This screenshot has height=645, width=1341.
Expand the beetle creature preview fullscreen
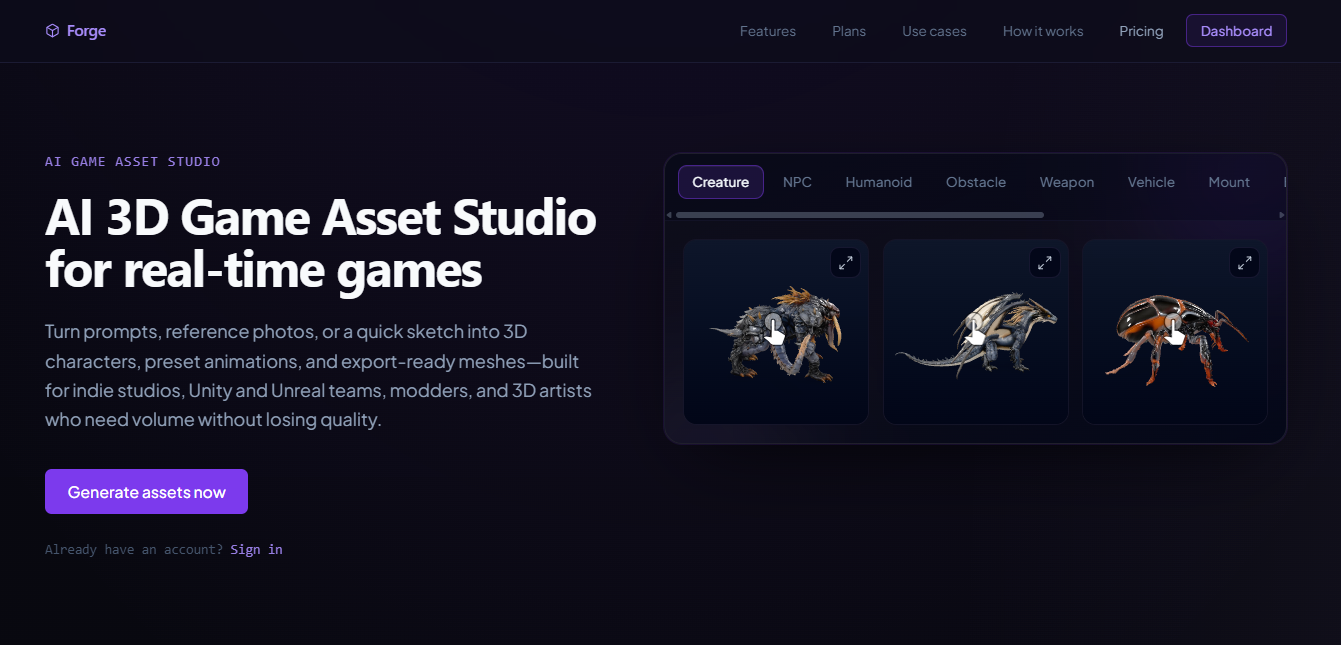pos(1244,263)
